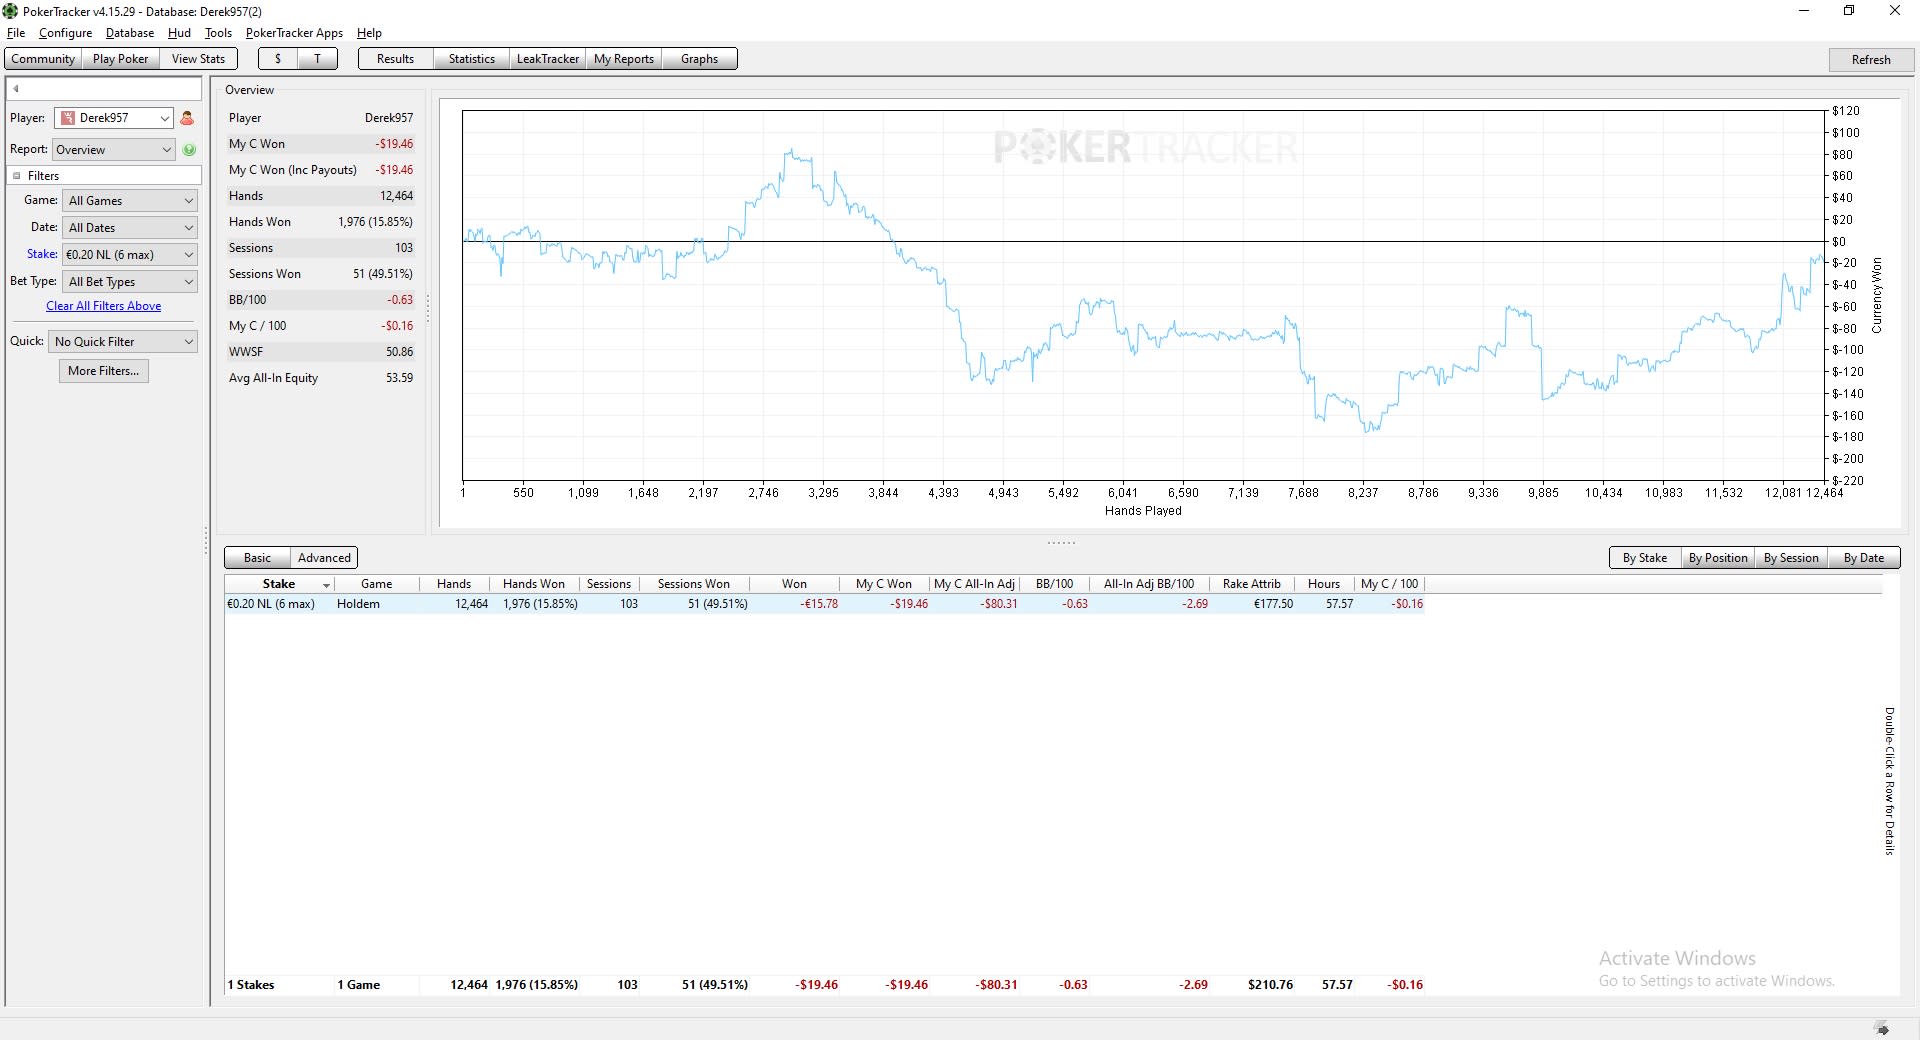Select the €0.20 NL (6 max) table row
The height and width of the screenshot is (1040, 1920).
click(824, 604)
